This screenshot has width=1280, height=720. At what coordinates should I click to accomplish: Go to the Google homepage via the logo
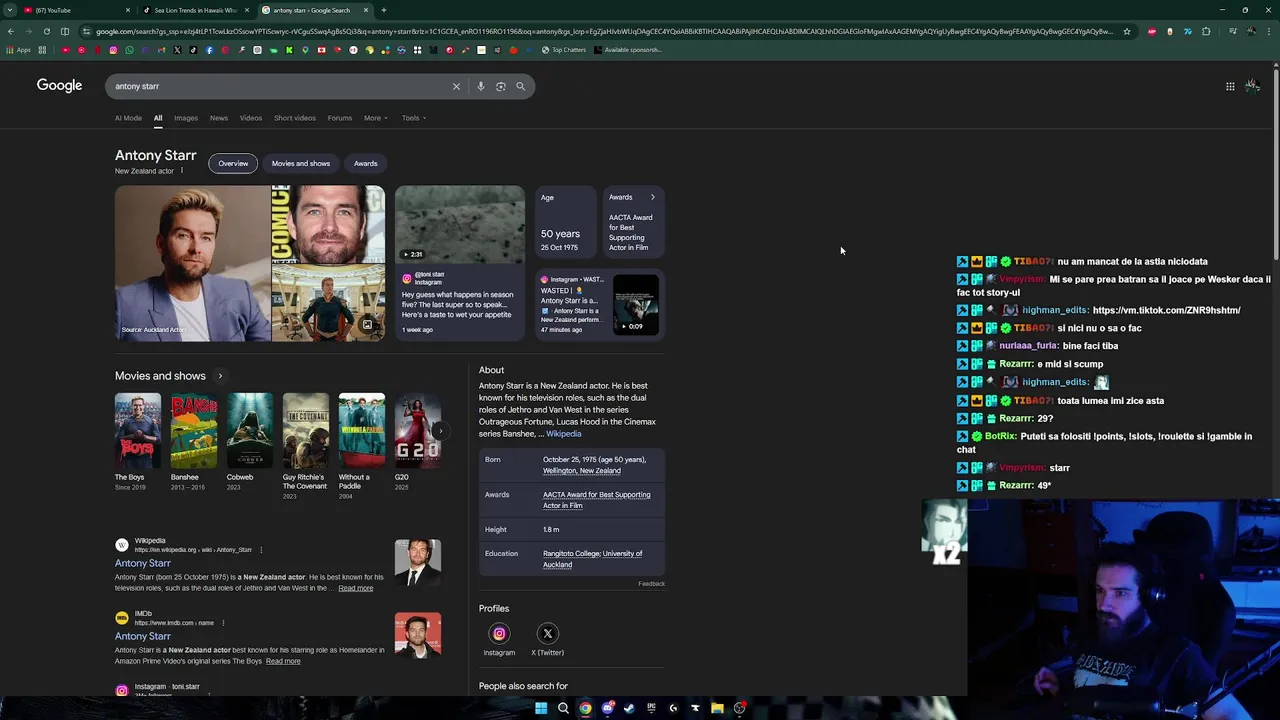tap(59, 85)
